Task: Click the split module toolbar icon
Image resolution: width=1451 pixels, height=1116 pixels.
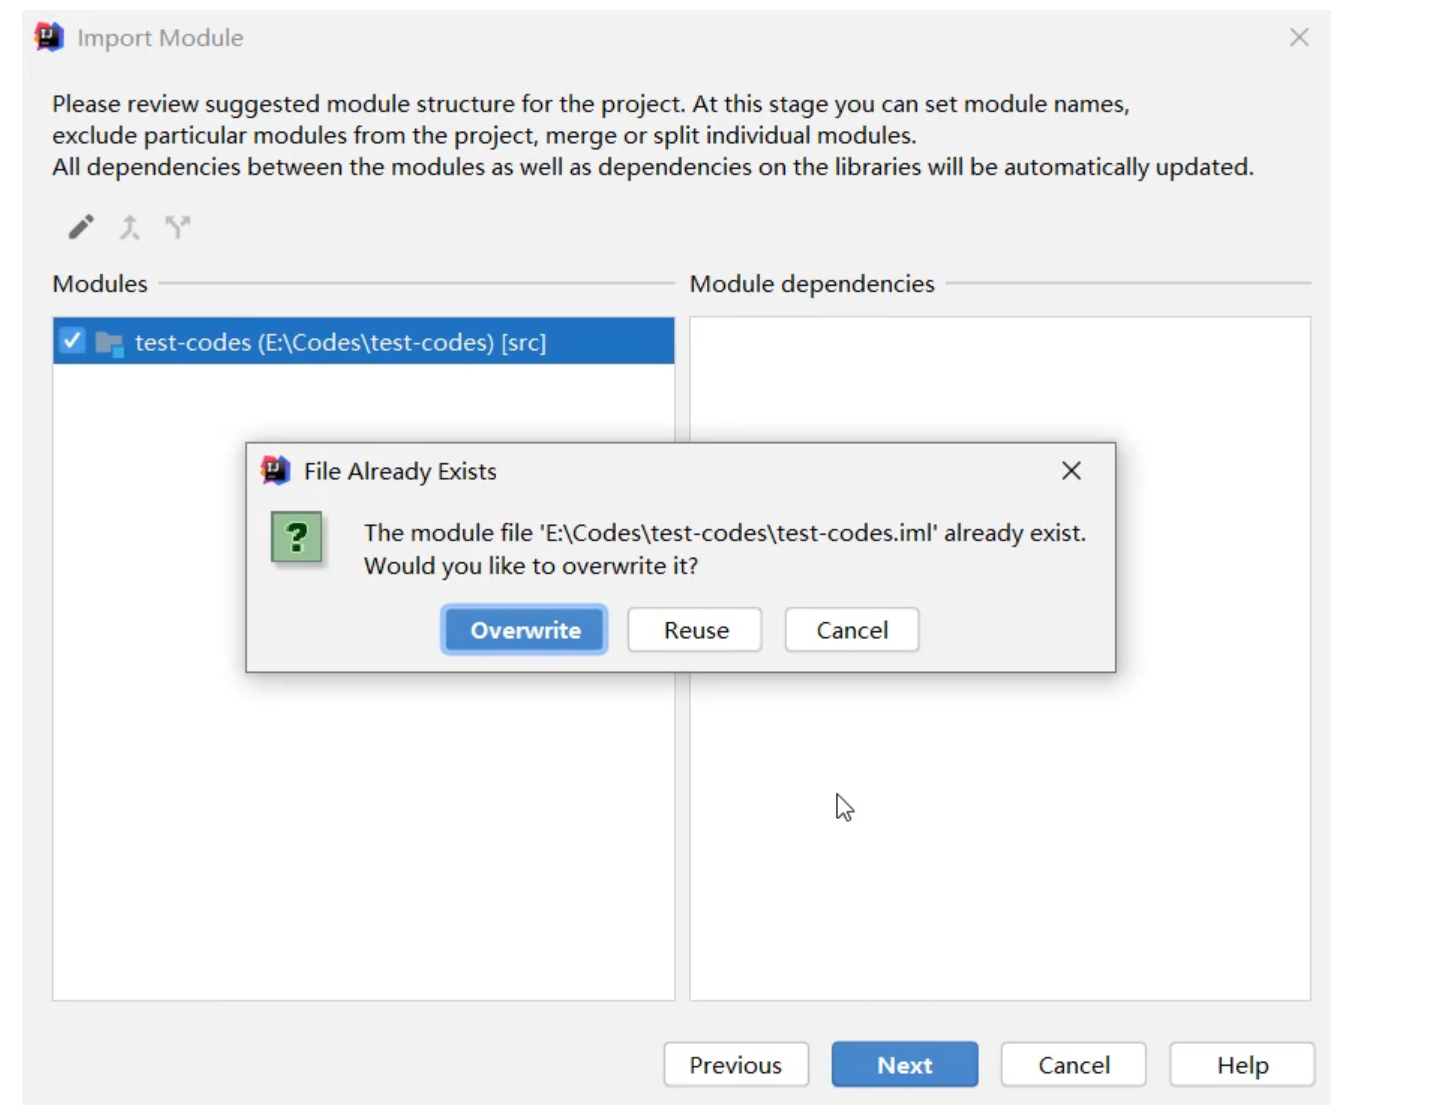Action: click(177, 228)
